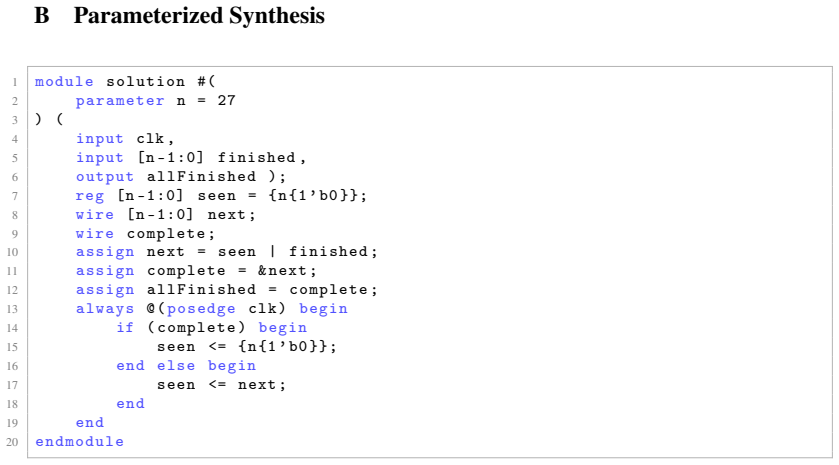
Task: Click 'clk' in the input declaration
Action: pyautogui.click(x=150, y=139)
